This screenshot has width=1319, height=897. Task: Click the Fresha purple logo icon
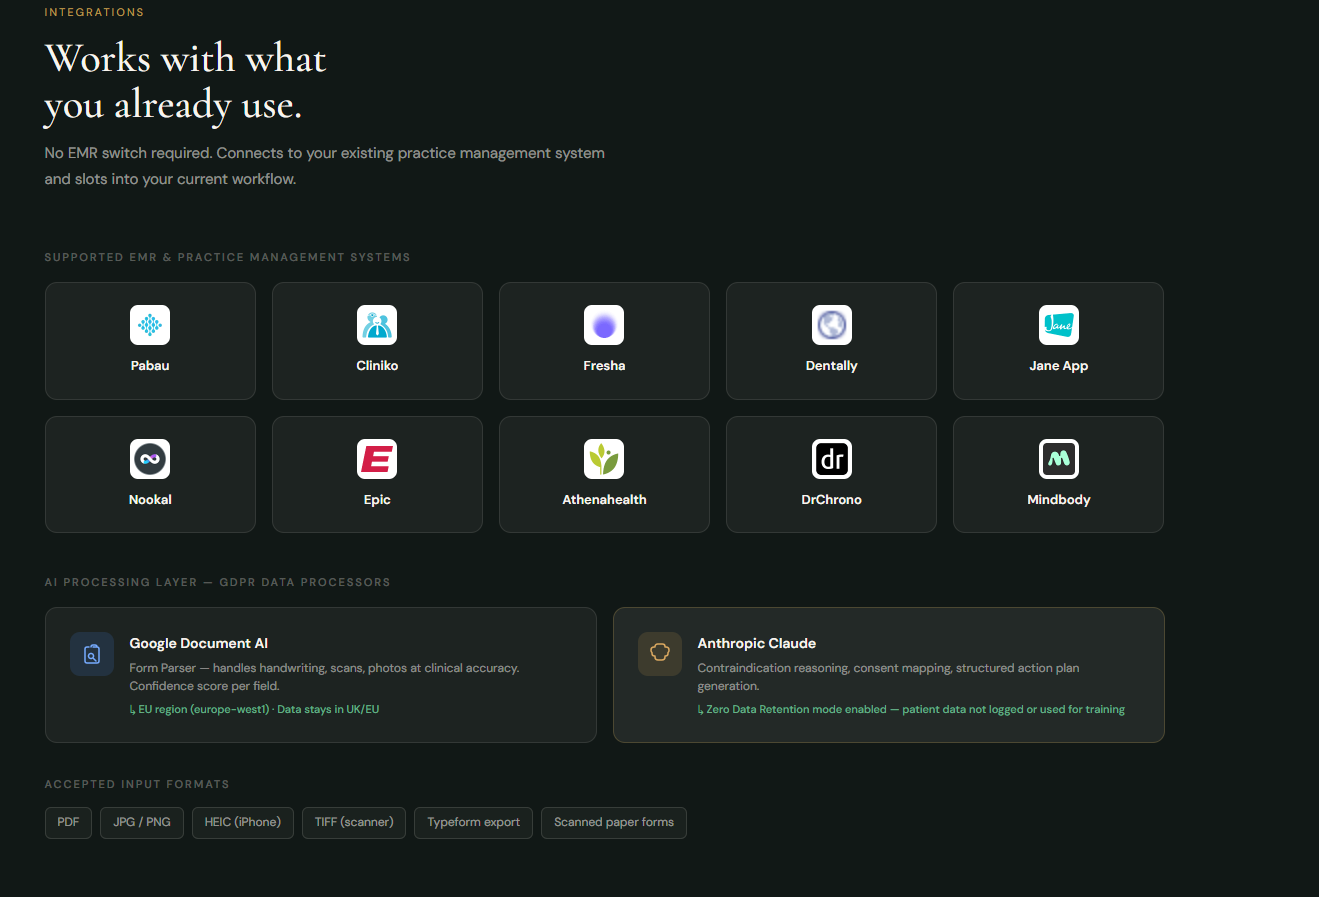point(604,325)
